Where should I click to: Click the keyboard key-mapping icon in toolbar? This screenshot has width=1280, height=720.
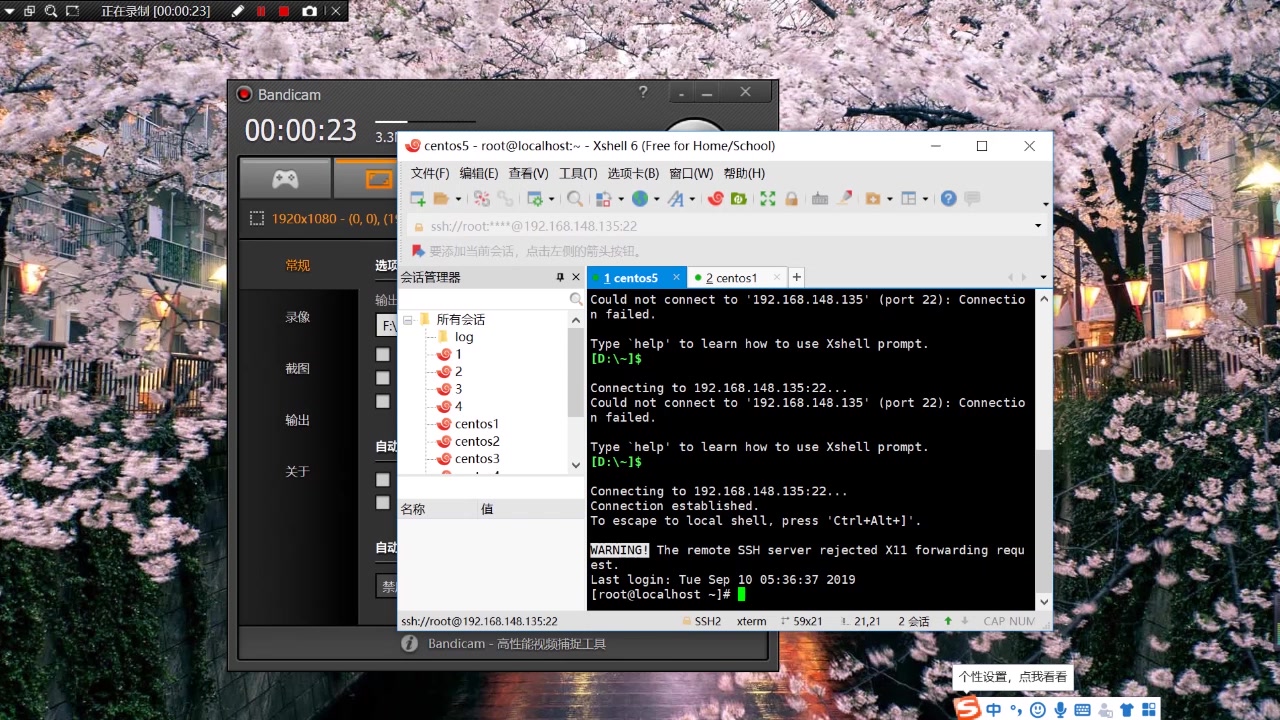tap(820, 198)
